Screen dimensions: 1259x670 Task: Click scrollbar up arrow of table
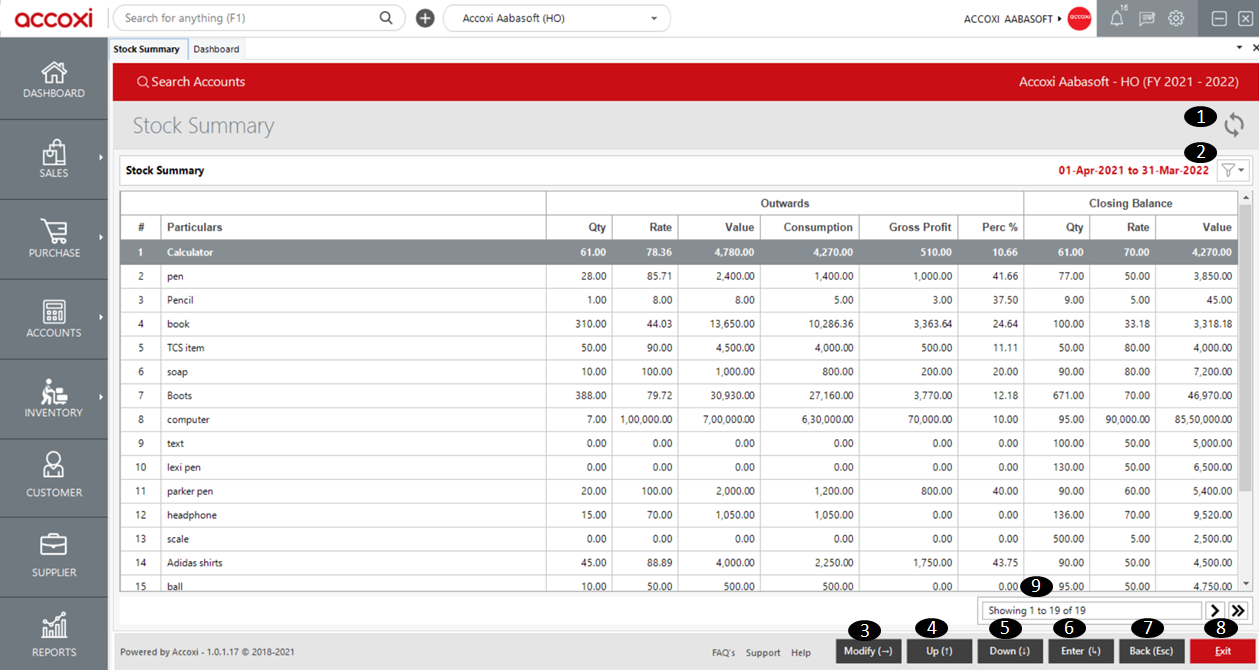pyautogui.click(x=1245, y=197)
